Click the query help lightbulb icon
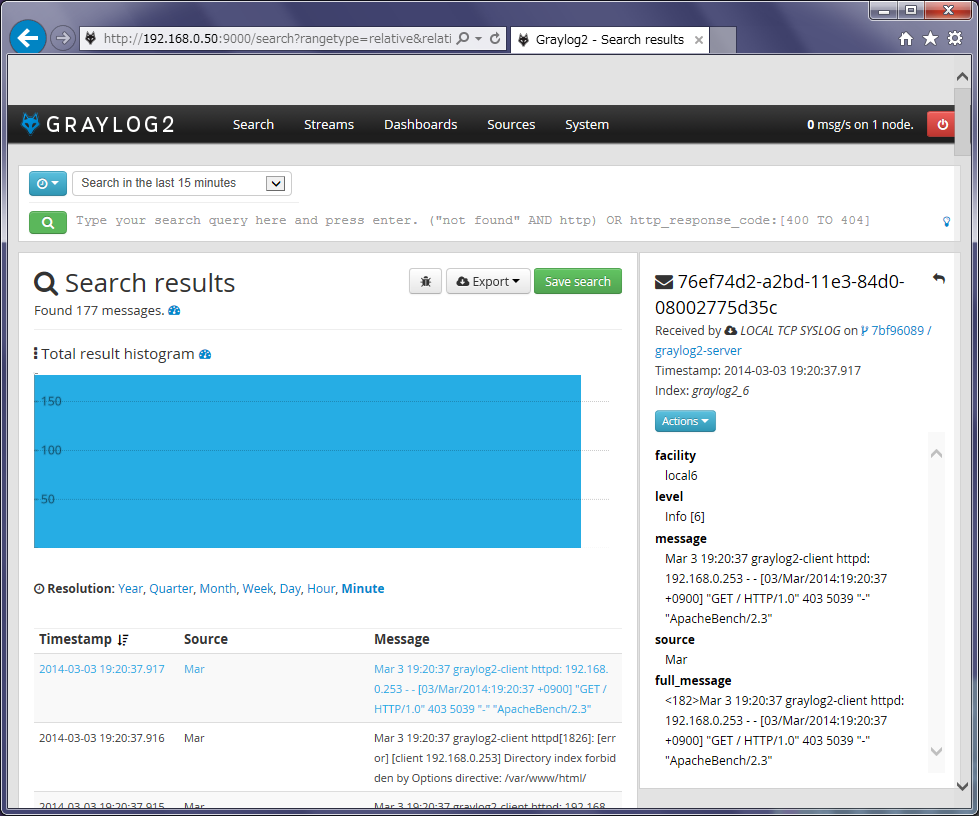The width and height of the screenshot is (979, 816). [x=947, y=221]
